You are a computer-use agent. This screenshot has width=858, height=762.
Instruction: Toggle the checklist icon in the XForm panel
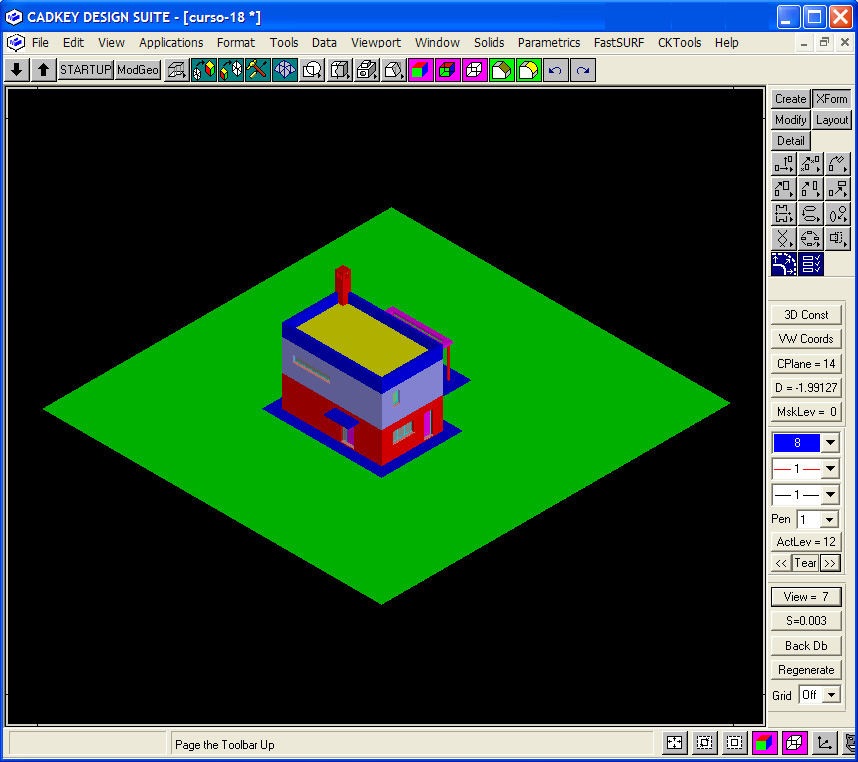(811, 264)
